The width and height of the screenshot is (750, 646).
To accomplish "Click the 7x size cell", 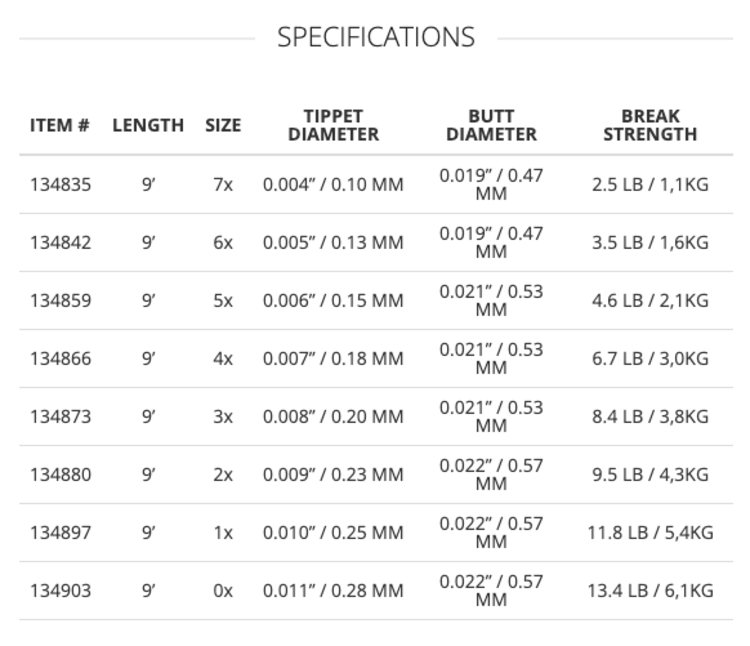I will 223,185.
